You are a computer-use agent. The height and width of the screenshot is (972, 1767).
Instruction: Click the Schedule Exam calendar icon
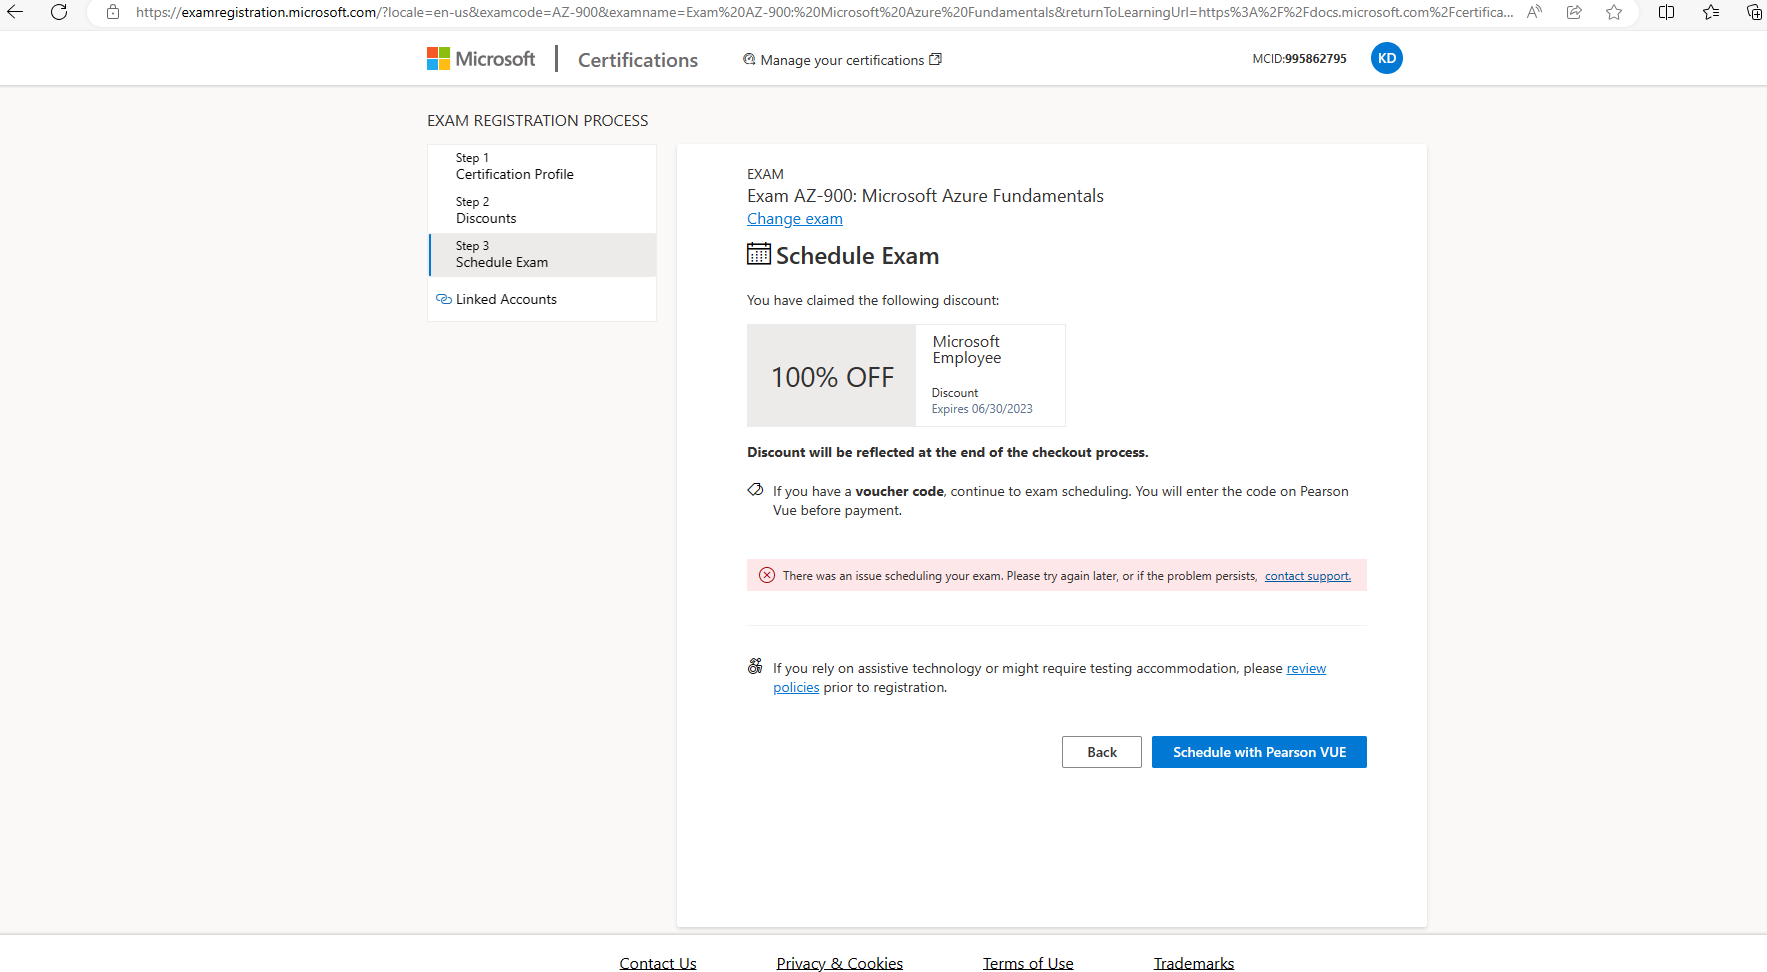pos(759,254)
